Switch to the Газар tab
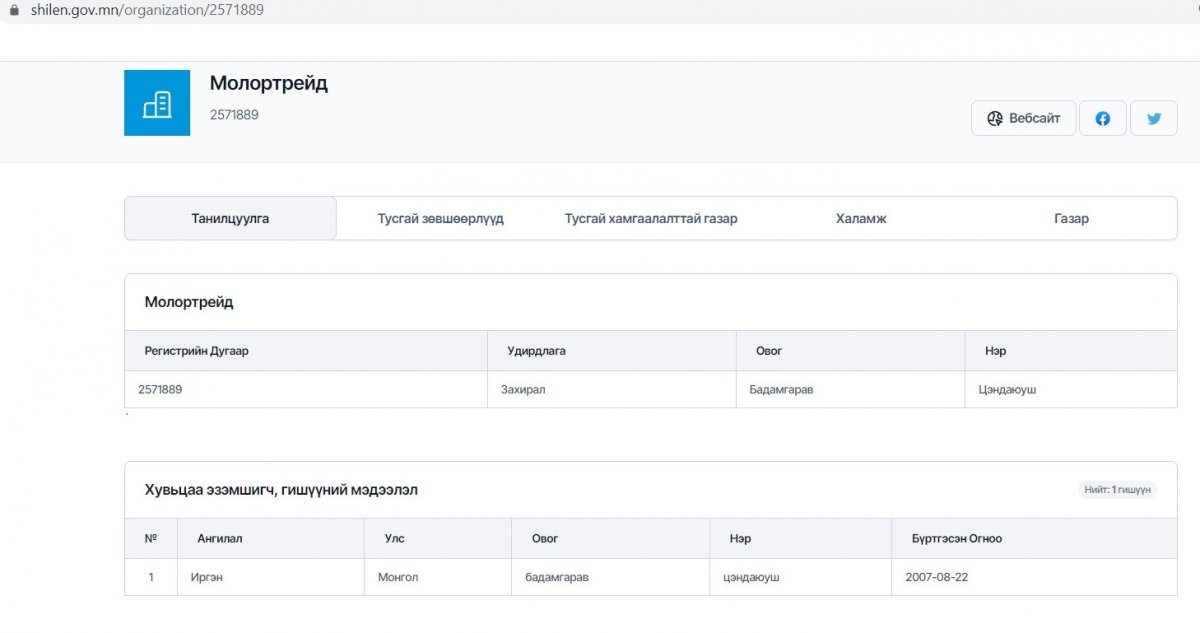This screenshot has width=1200, height=633. coord(1071,218)
